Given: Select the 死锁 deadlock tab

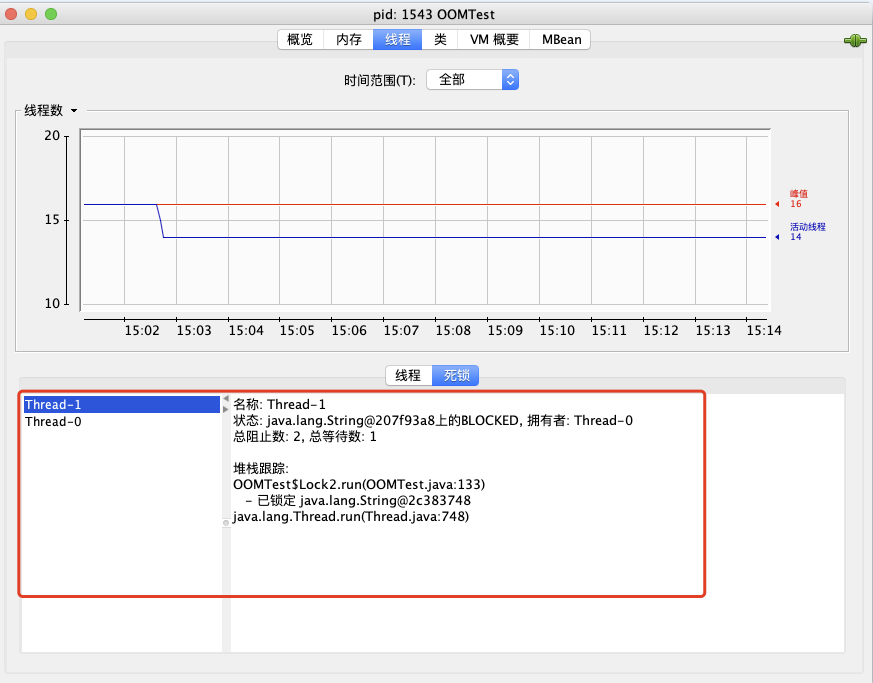Looking at the screenshot, I should tap(456, 375).
